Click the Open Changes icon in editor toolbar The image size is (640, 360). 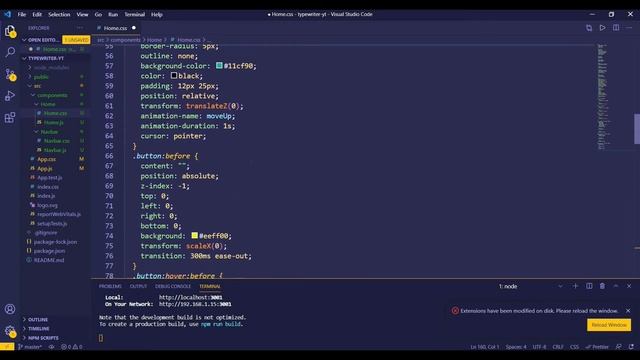coord(589,28)
